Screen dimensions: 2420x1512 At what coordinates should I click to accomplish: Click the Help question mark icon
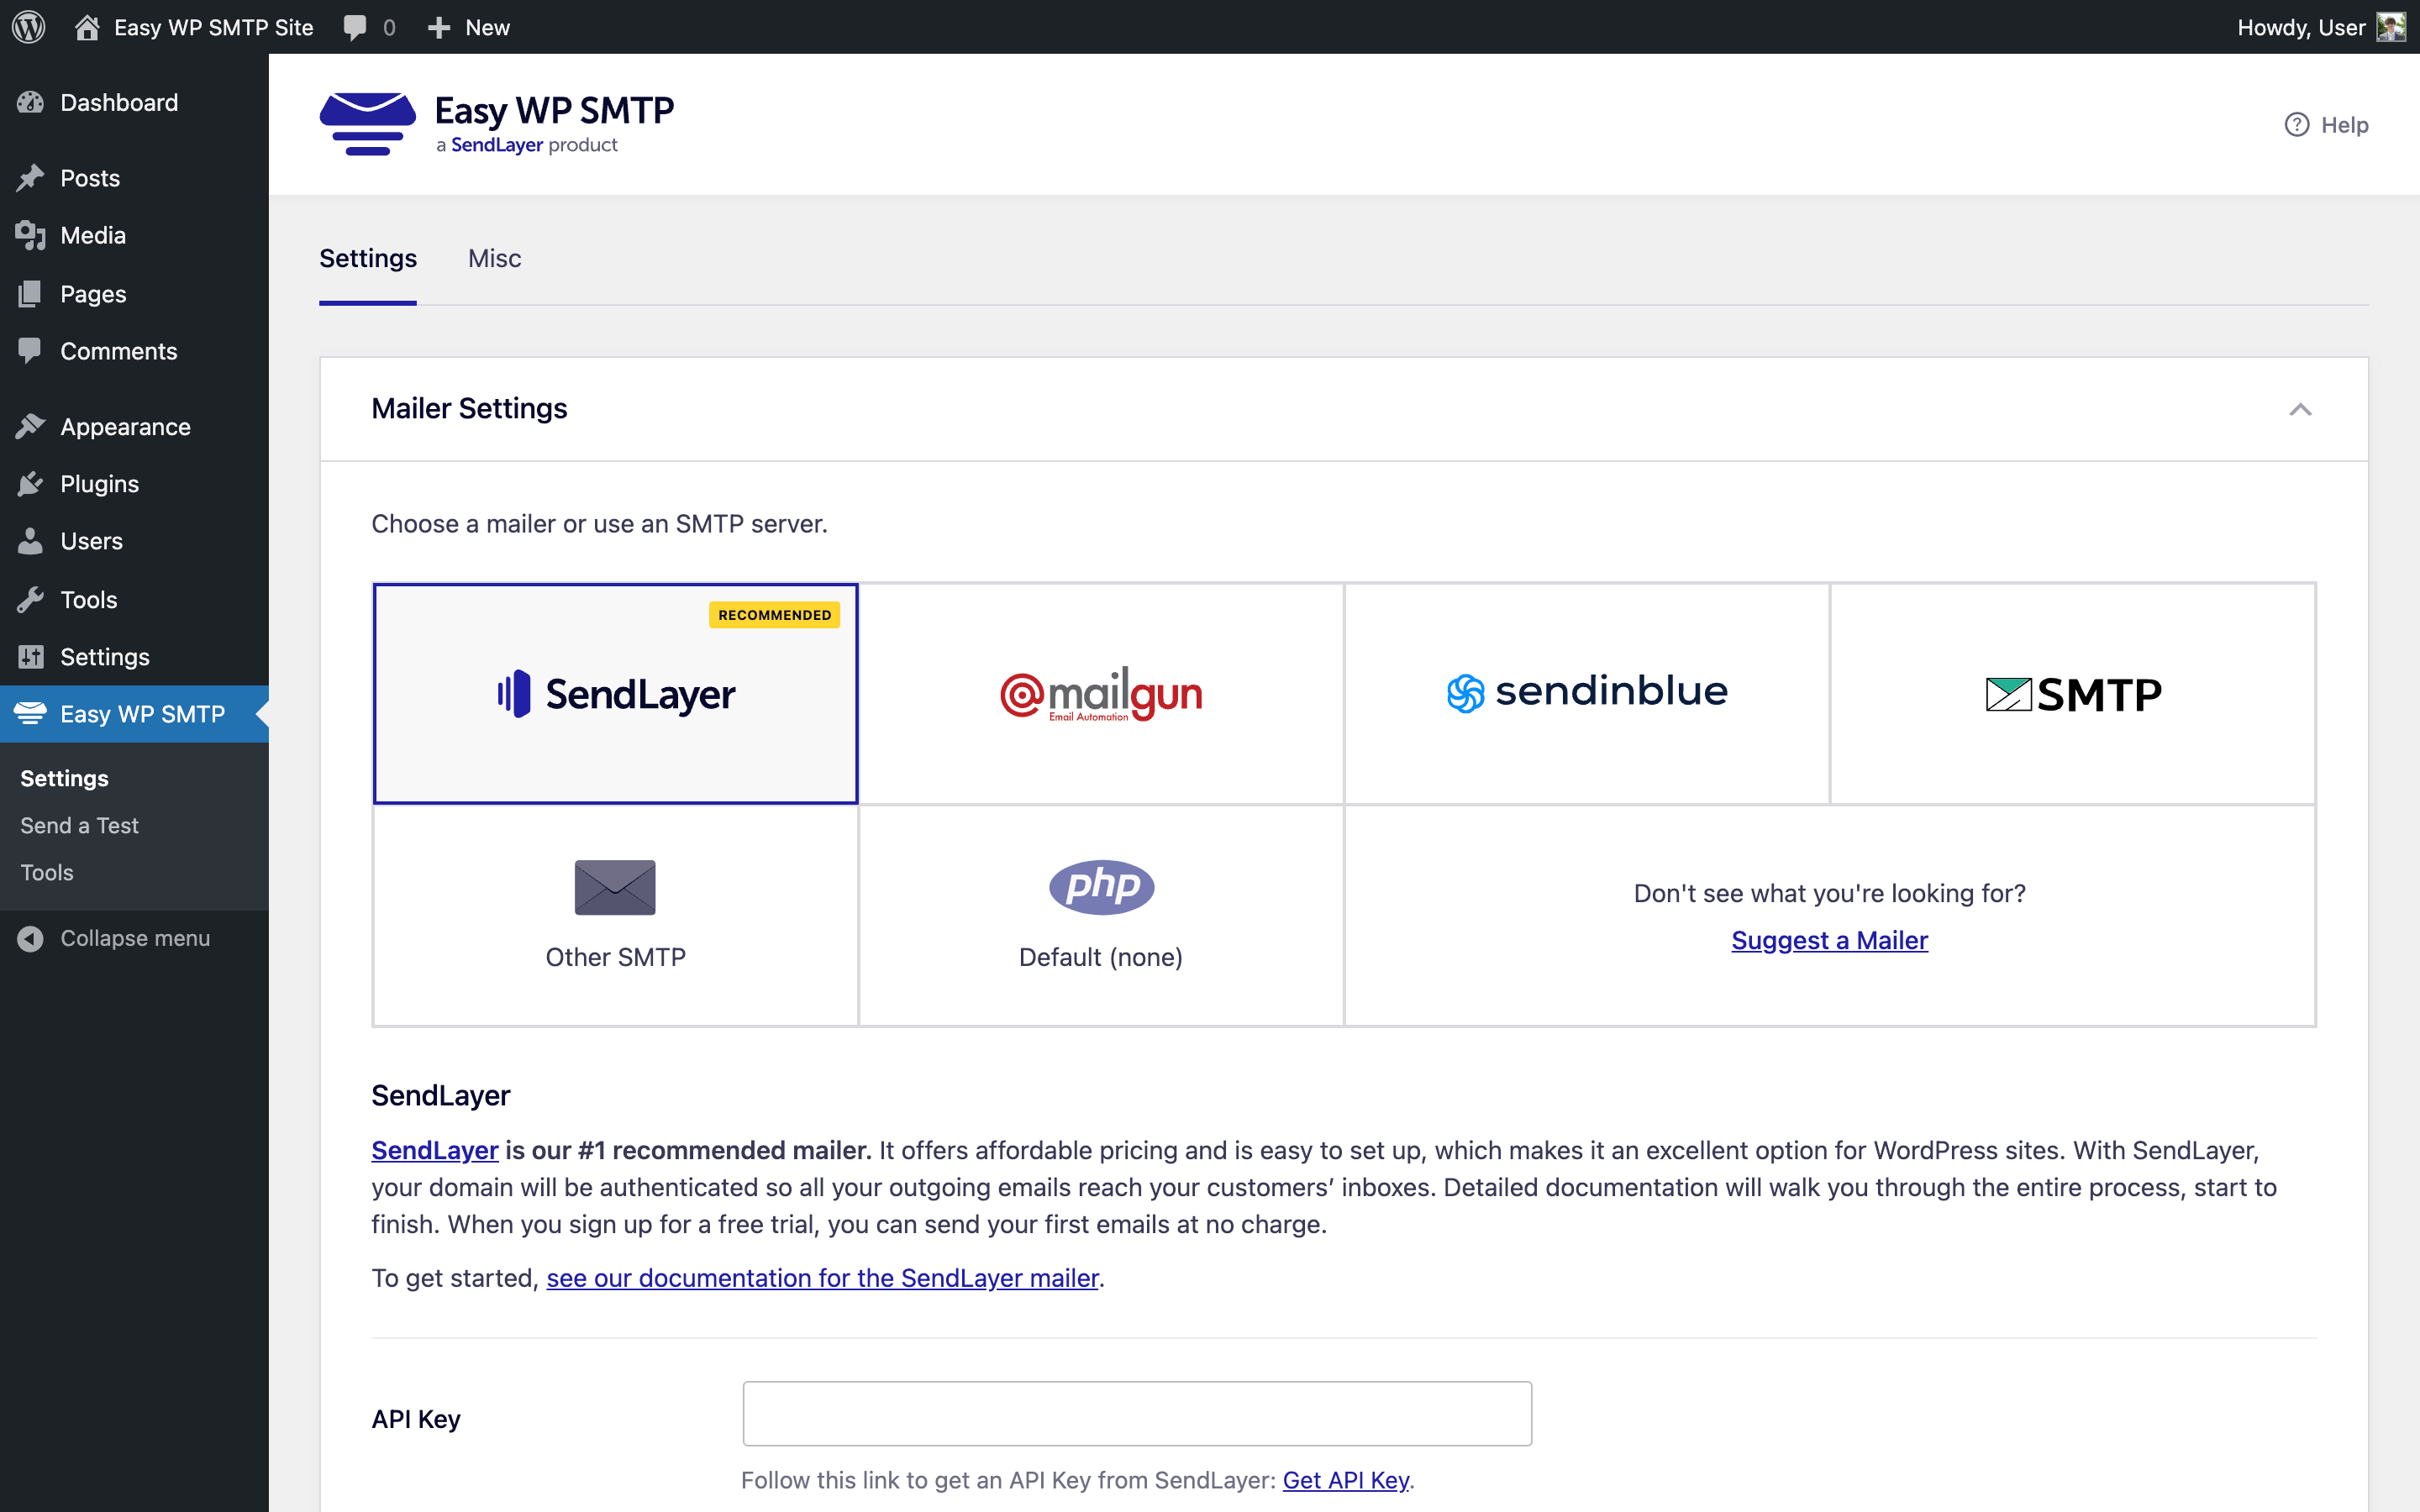[x=2297, y=125]
